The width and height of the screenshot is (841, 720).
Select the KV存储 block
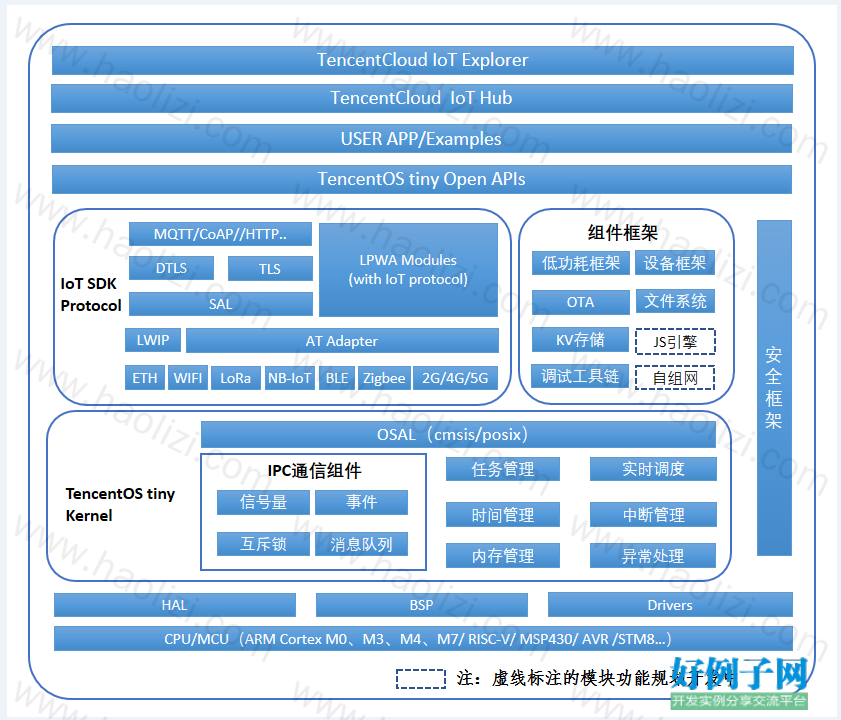coord(580,340)
